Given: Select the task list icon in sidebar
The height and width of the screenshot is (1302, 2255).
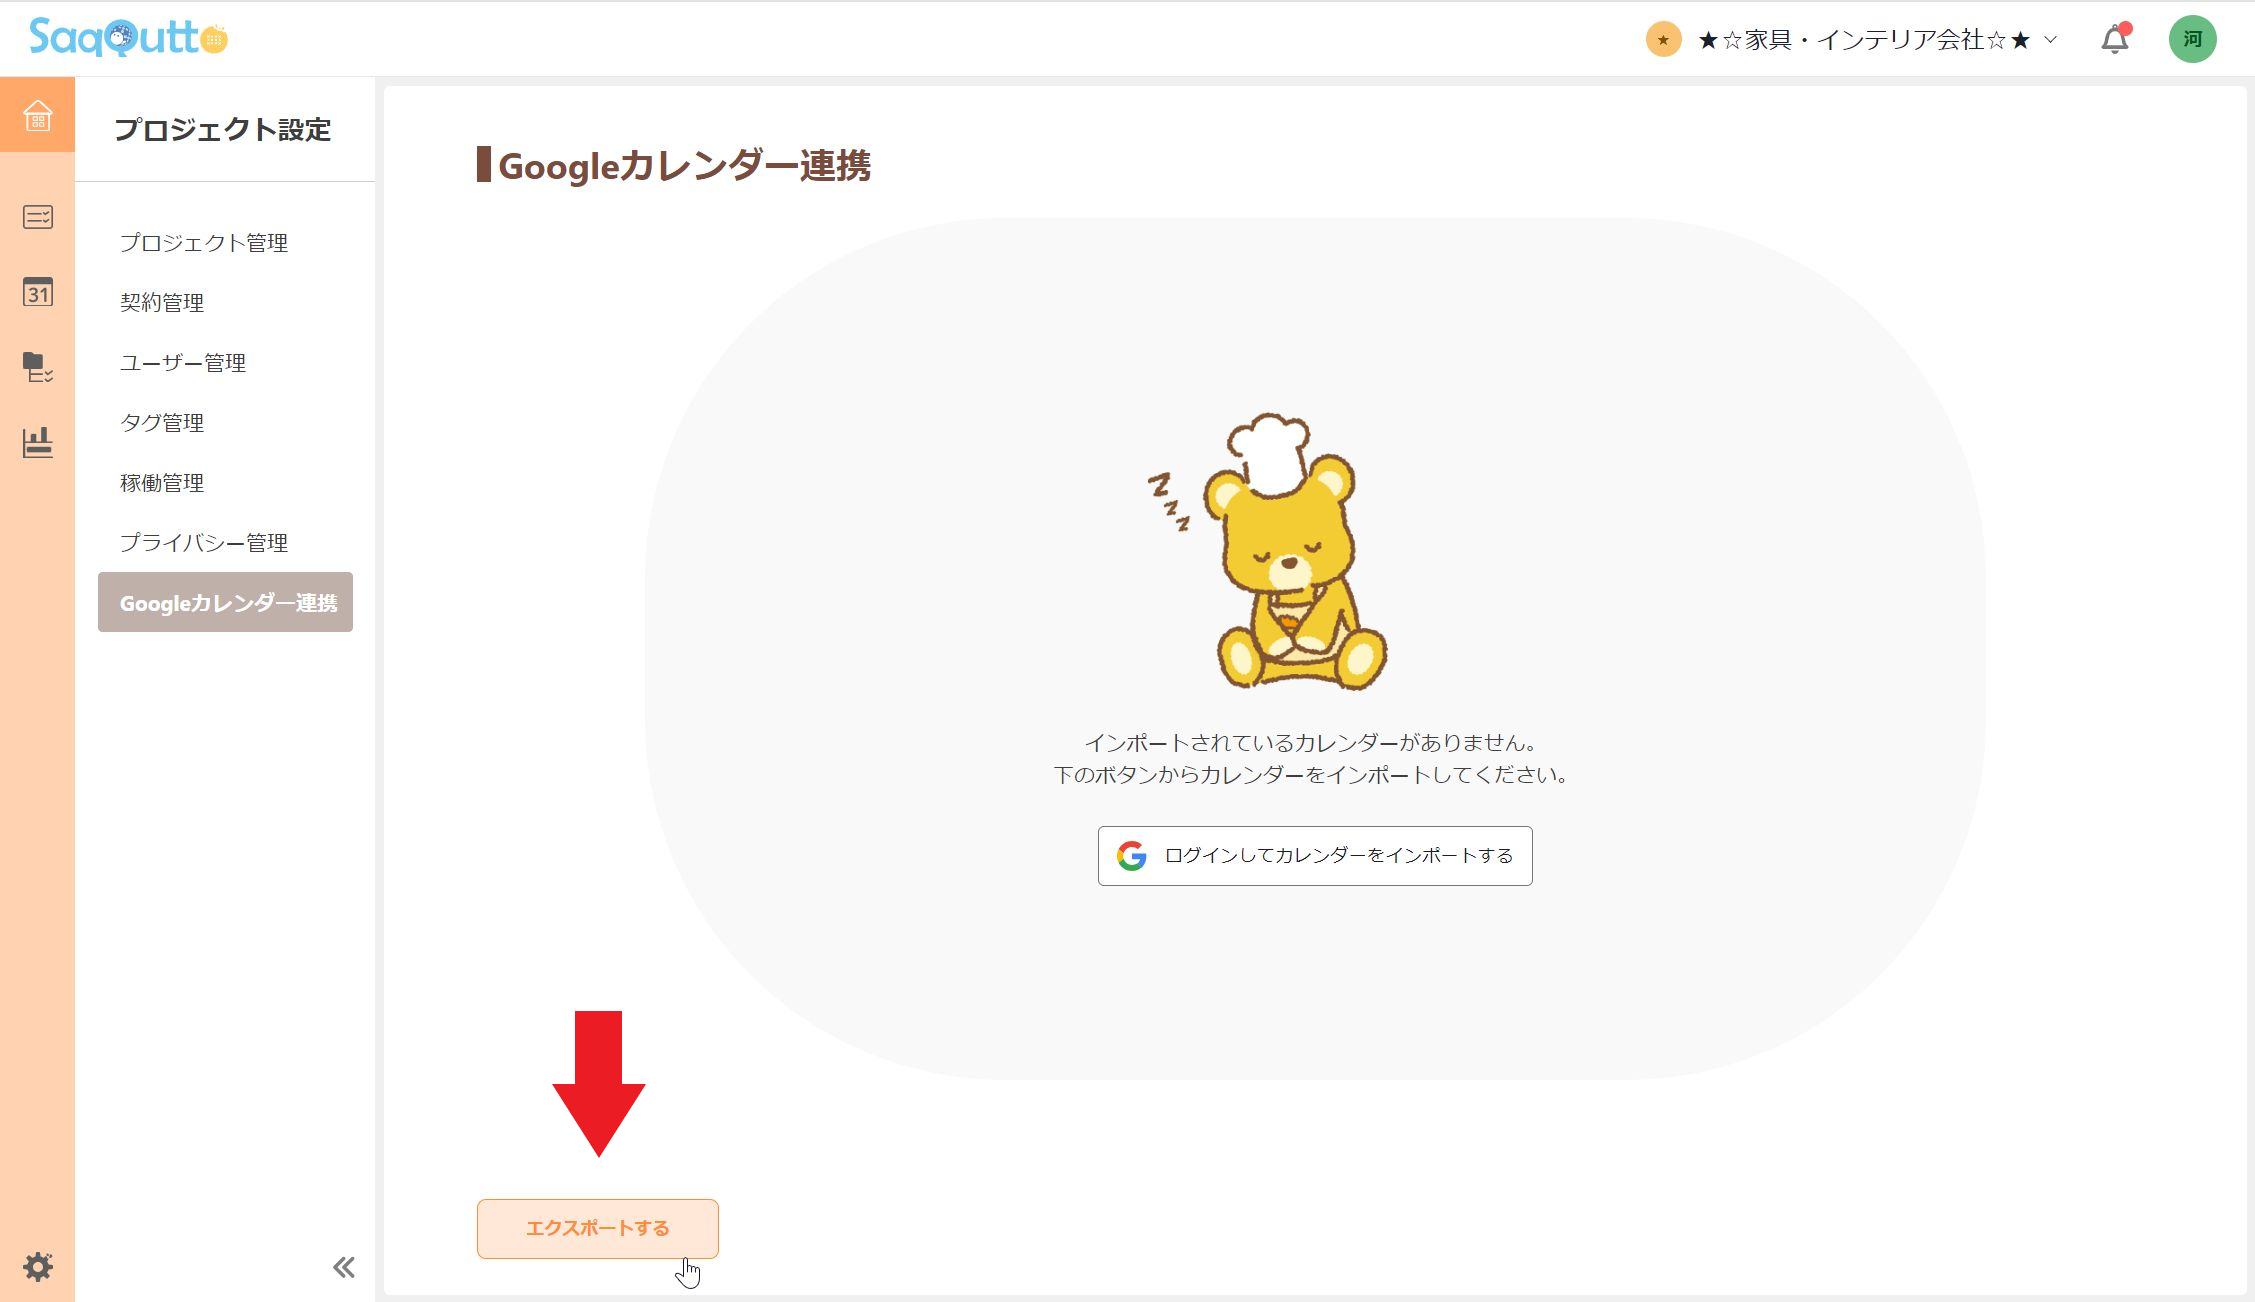Looking at the screenshot, I should [37, 217].
